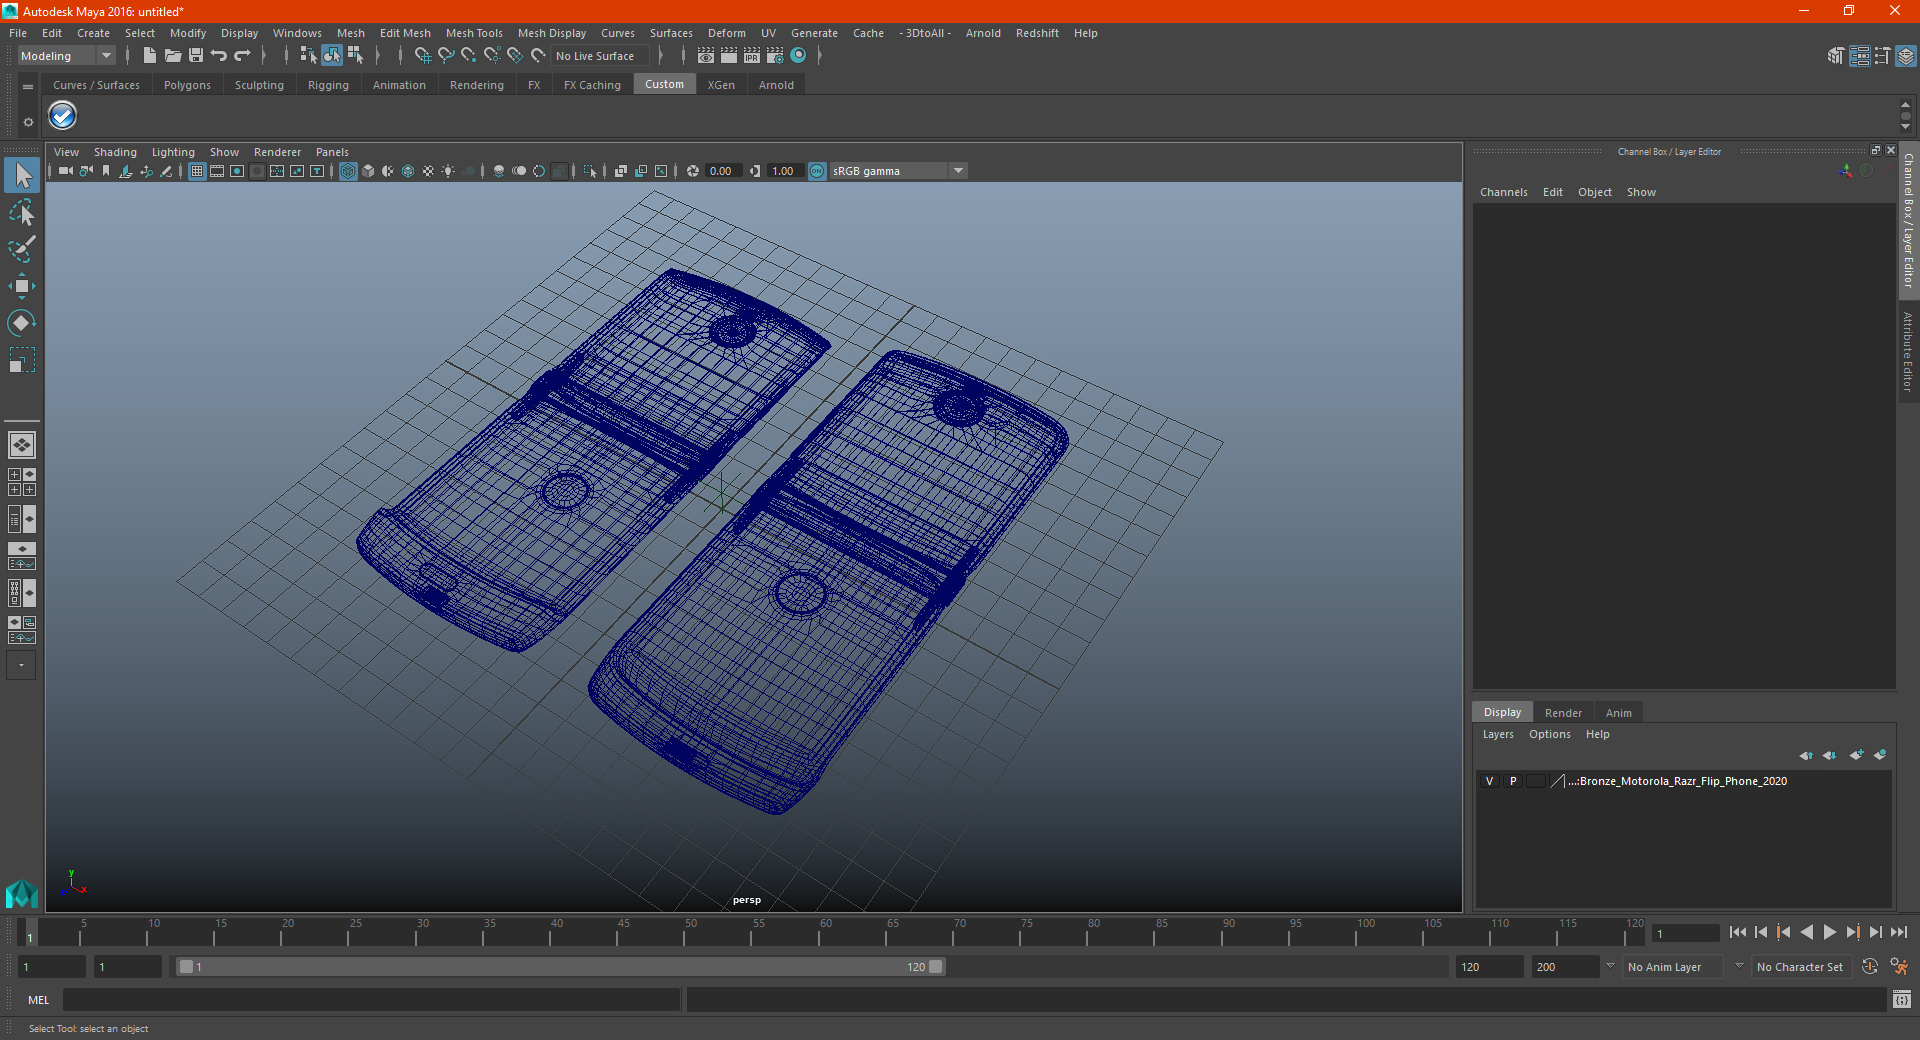The width and height of the screenshot is (1920, 1040).
Task: Open the Modeling menu set dropdown
Action: click(x=66, y=56)
